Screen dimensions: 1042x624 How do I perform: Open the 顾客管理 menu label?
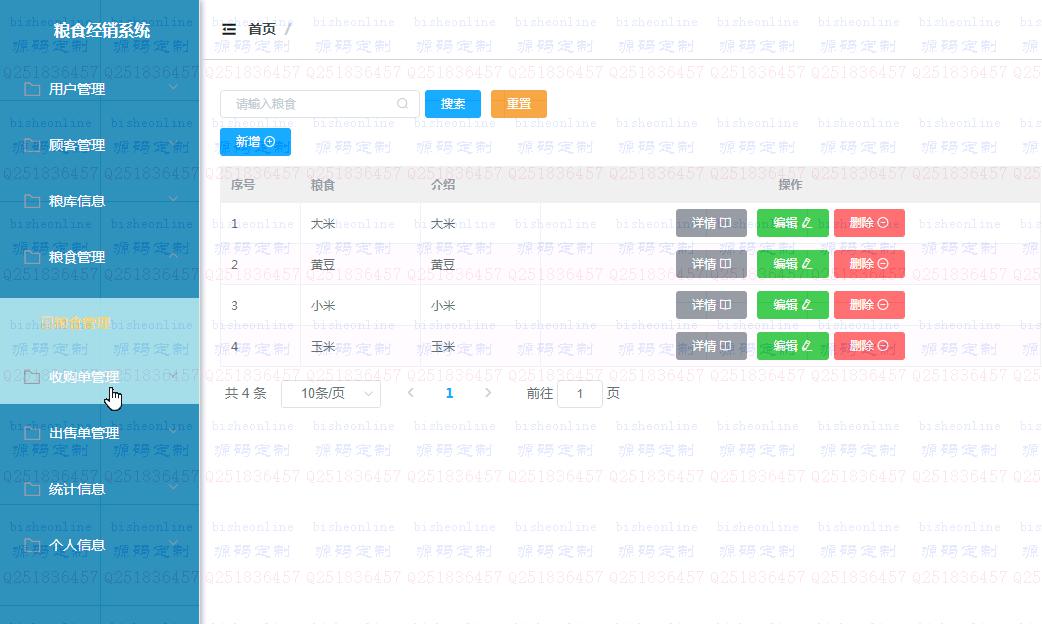point(77,145)
